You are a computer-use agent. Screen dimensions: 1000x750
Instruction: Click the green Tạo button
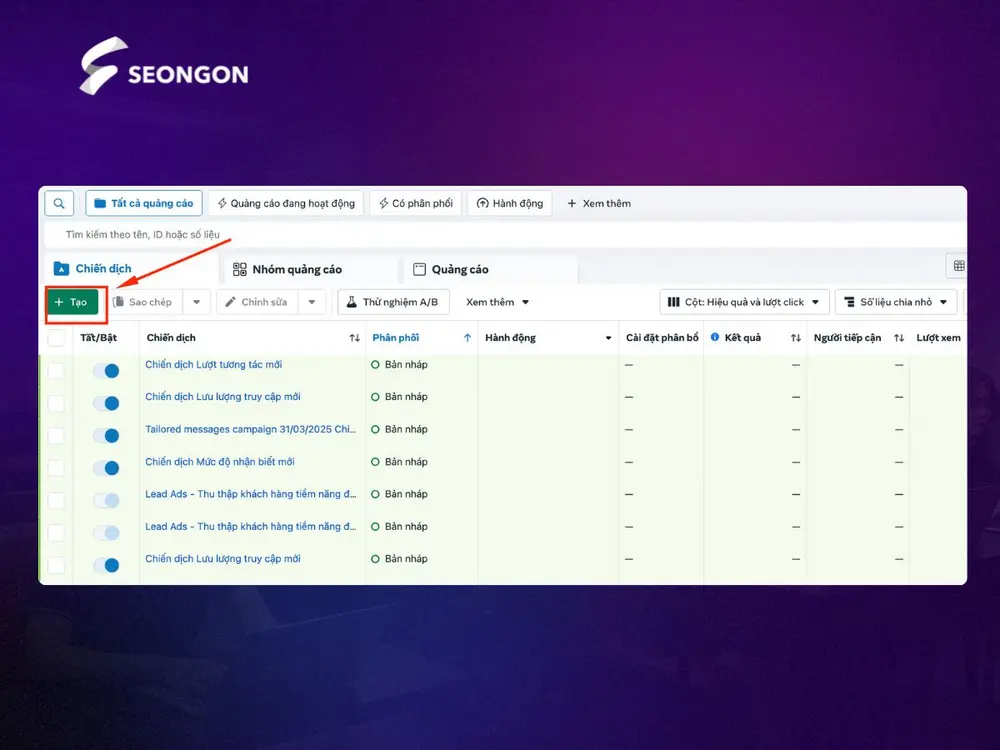[72, 302]
